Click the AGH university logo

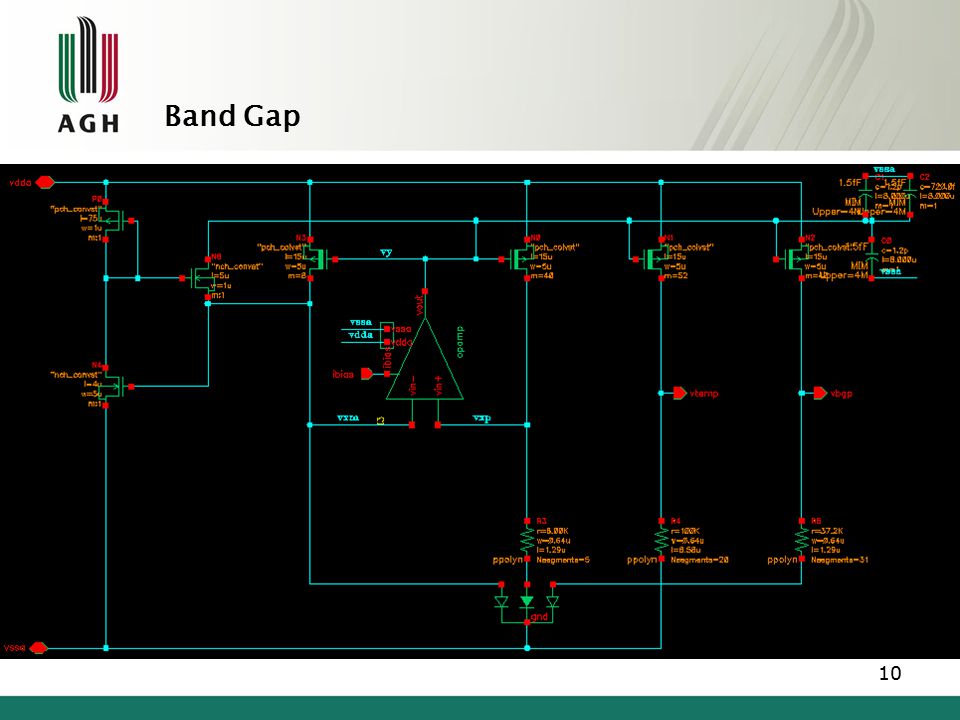88,74
